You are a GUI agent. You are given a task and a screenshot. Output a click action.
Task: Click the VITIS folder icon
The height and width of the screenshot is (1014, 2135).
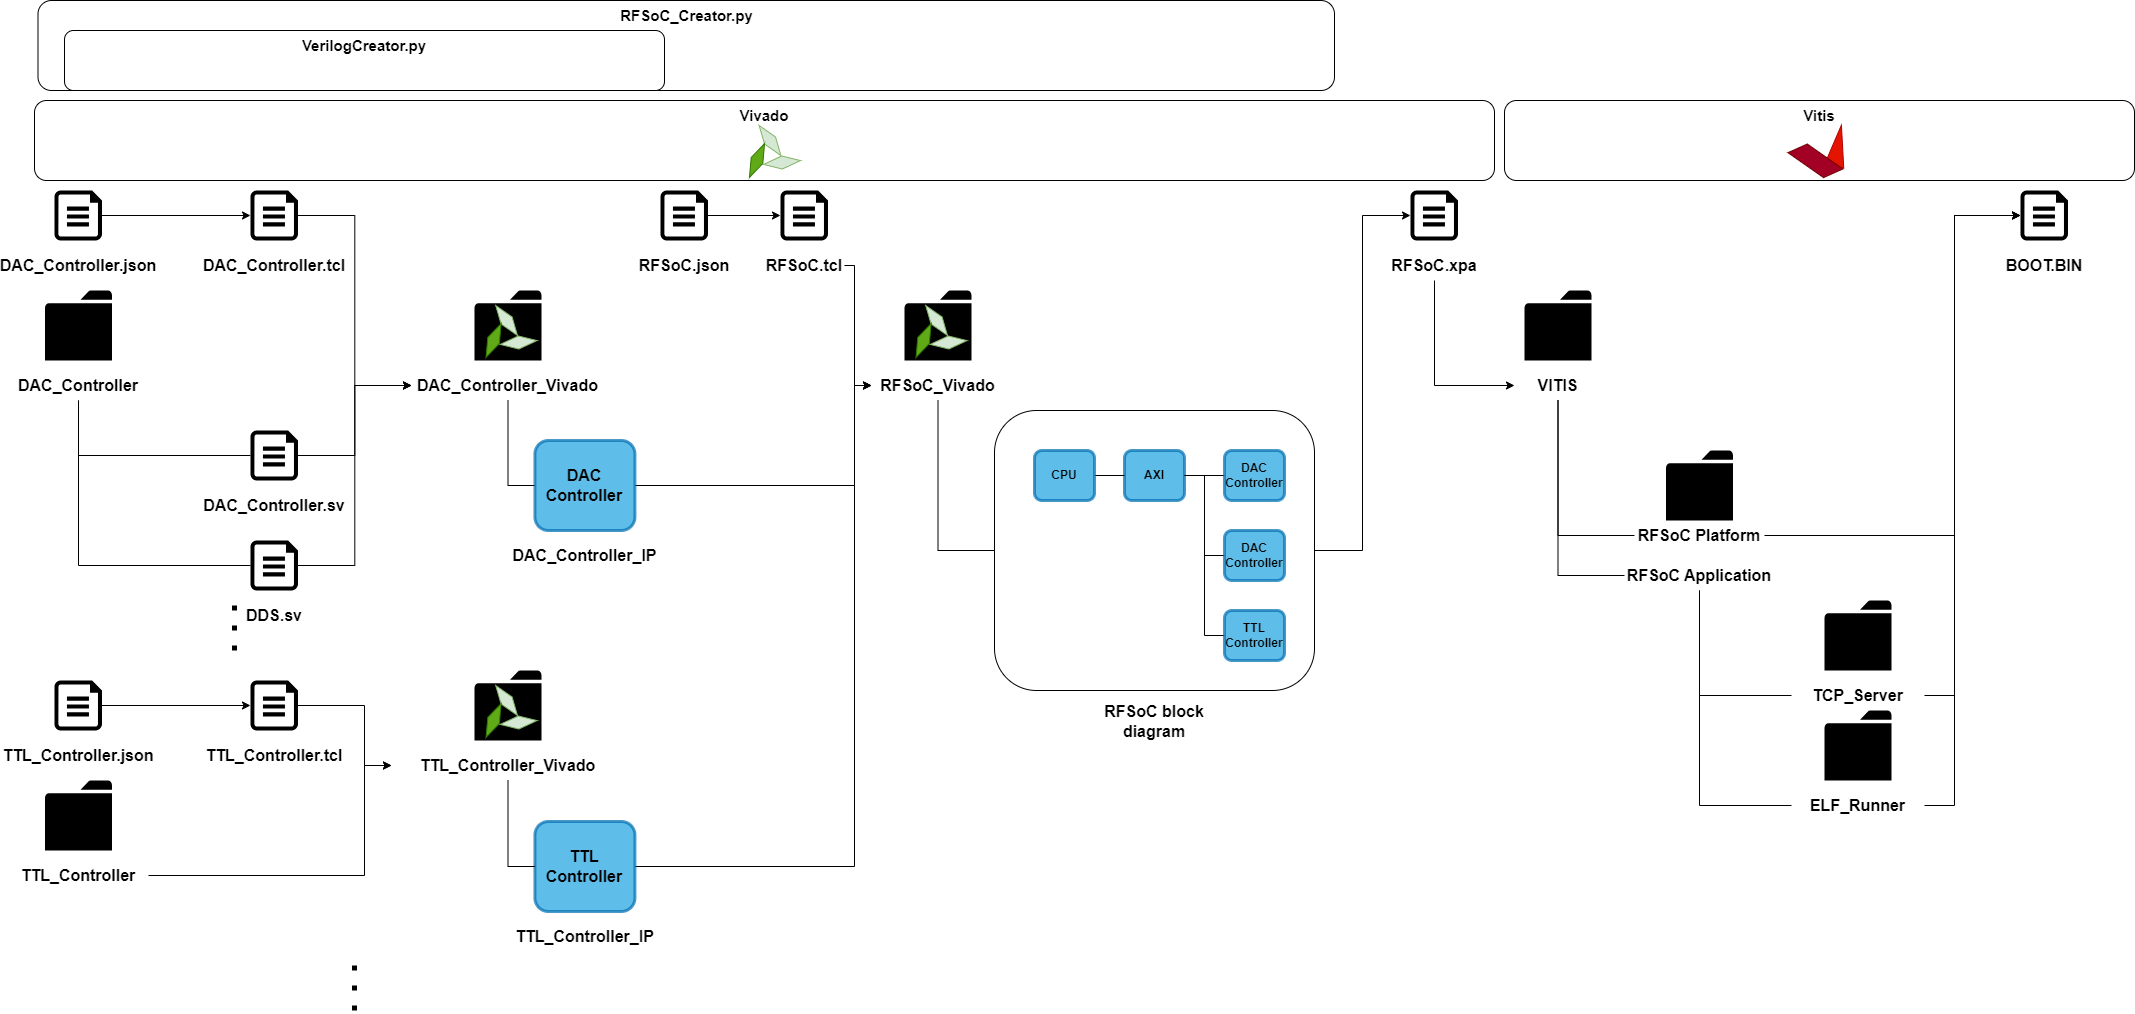pyautogui.click(x=1557, y=330)
